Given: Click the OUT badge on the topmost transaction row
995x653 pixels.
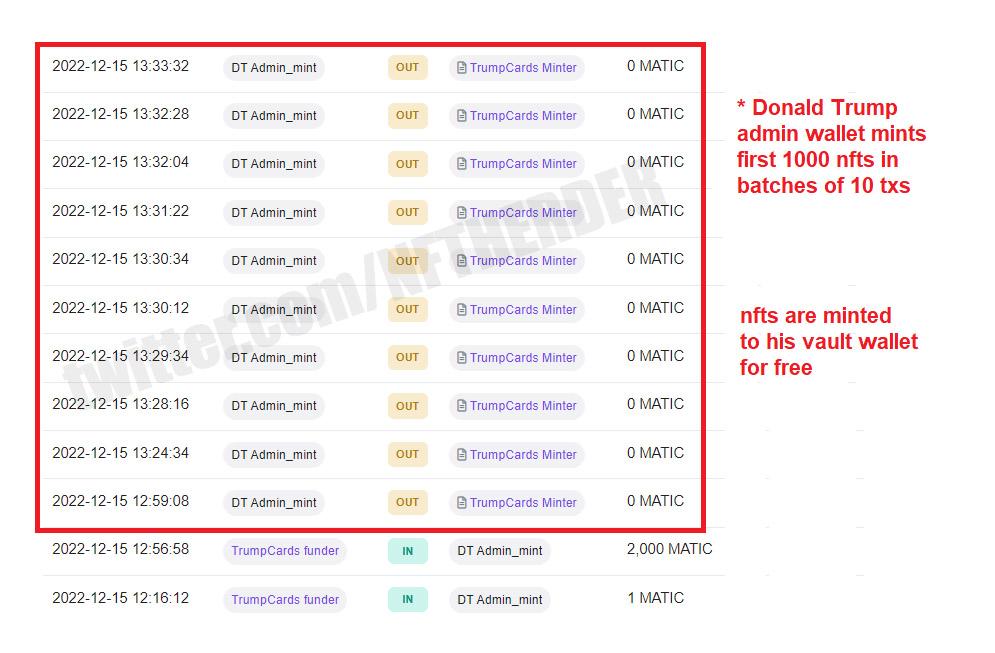Looking at the screenshot, I should (407, 68).
